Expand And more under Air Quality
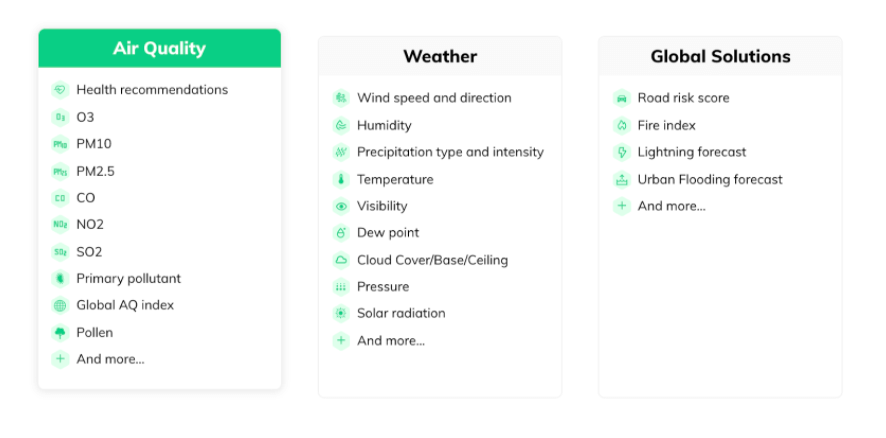886x438 pixels. [98, 359]
